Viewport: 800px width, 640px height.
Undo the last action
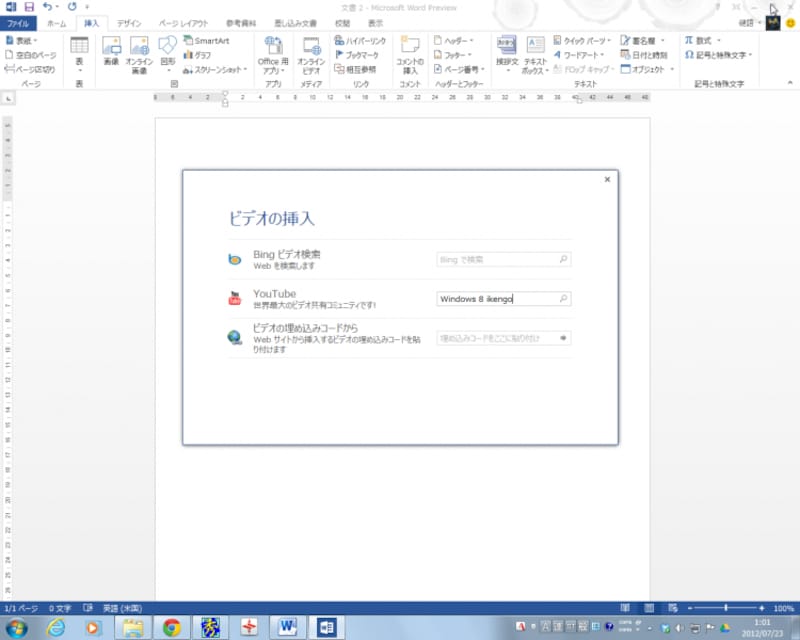click(47, 7)
